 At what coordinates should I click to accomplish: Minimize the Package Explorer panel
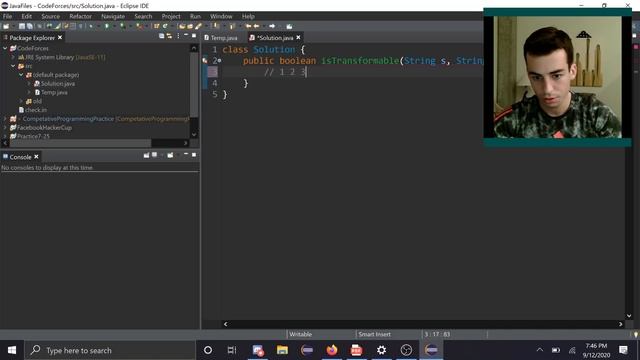point(186,36)
